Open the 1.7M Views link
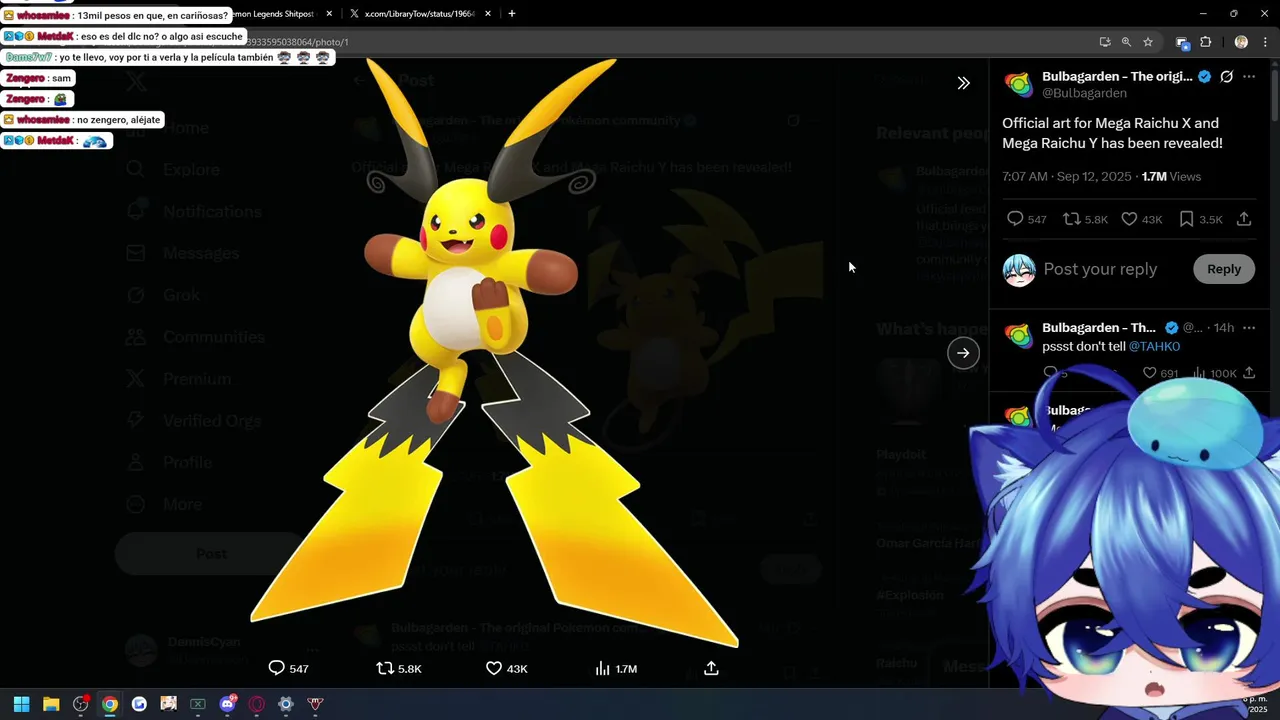The height and width of the screenshot is (720, 1280). pos(1171,177)
